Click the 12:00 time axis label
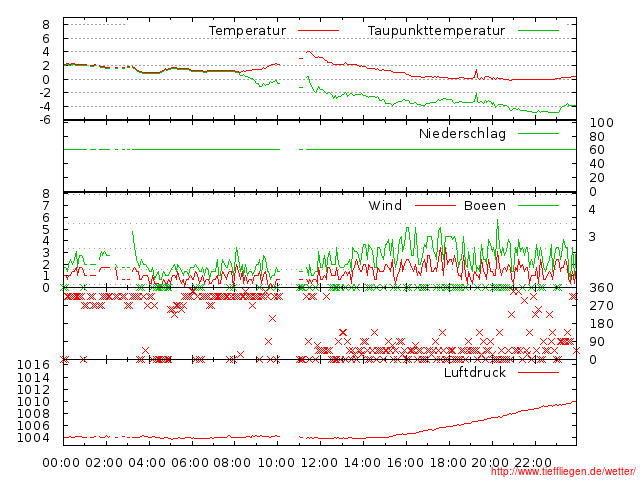 [319, 463]
